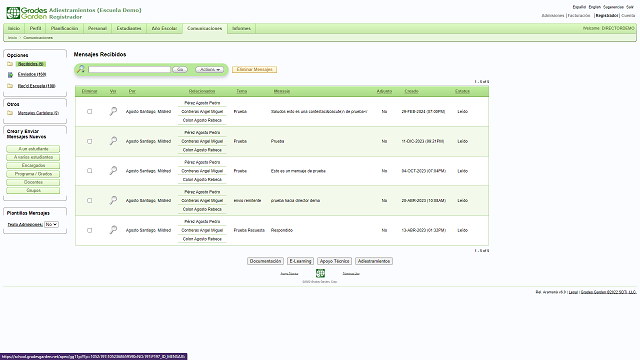
Task: Click the Mensajes Carteles folder icon
Action: [x=10, y=113]
